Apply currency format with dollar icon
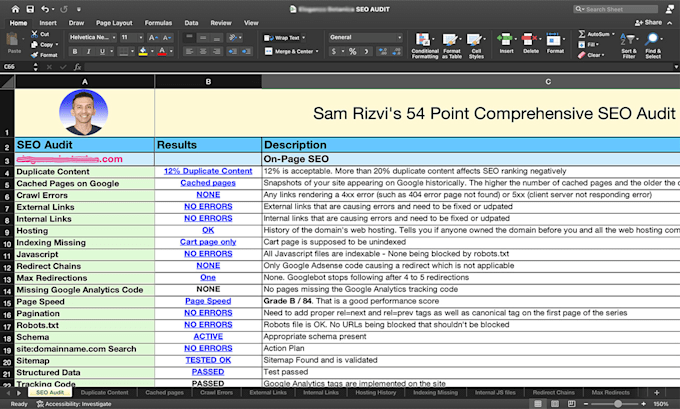680x409 pixels. click(x=333, y=52)
